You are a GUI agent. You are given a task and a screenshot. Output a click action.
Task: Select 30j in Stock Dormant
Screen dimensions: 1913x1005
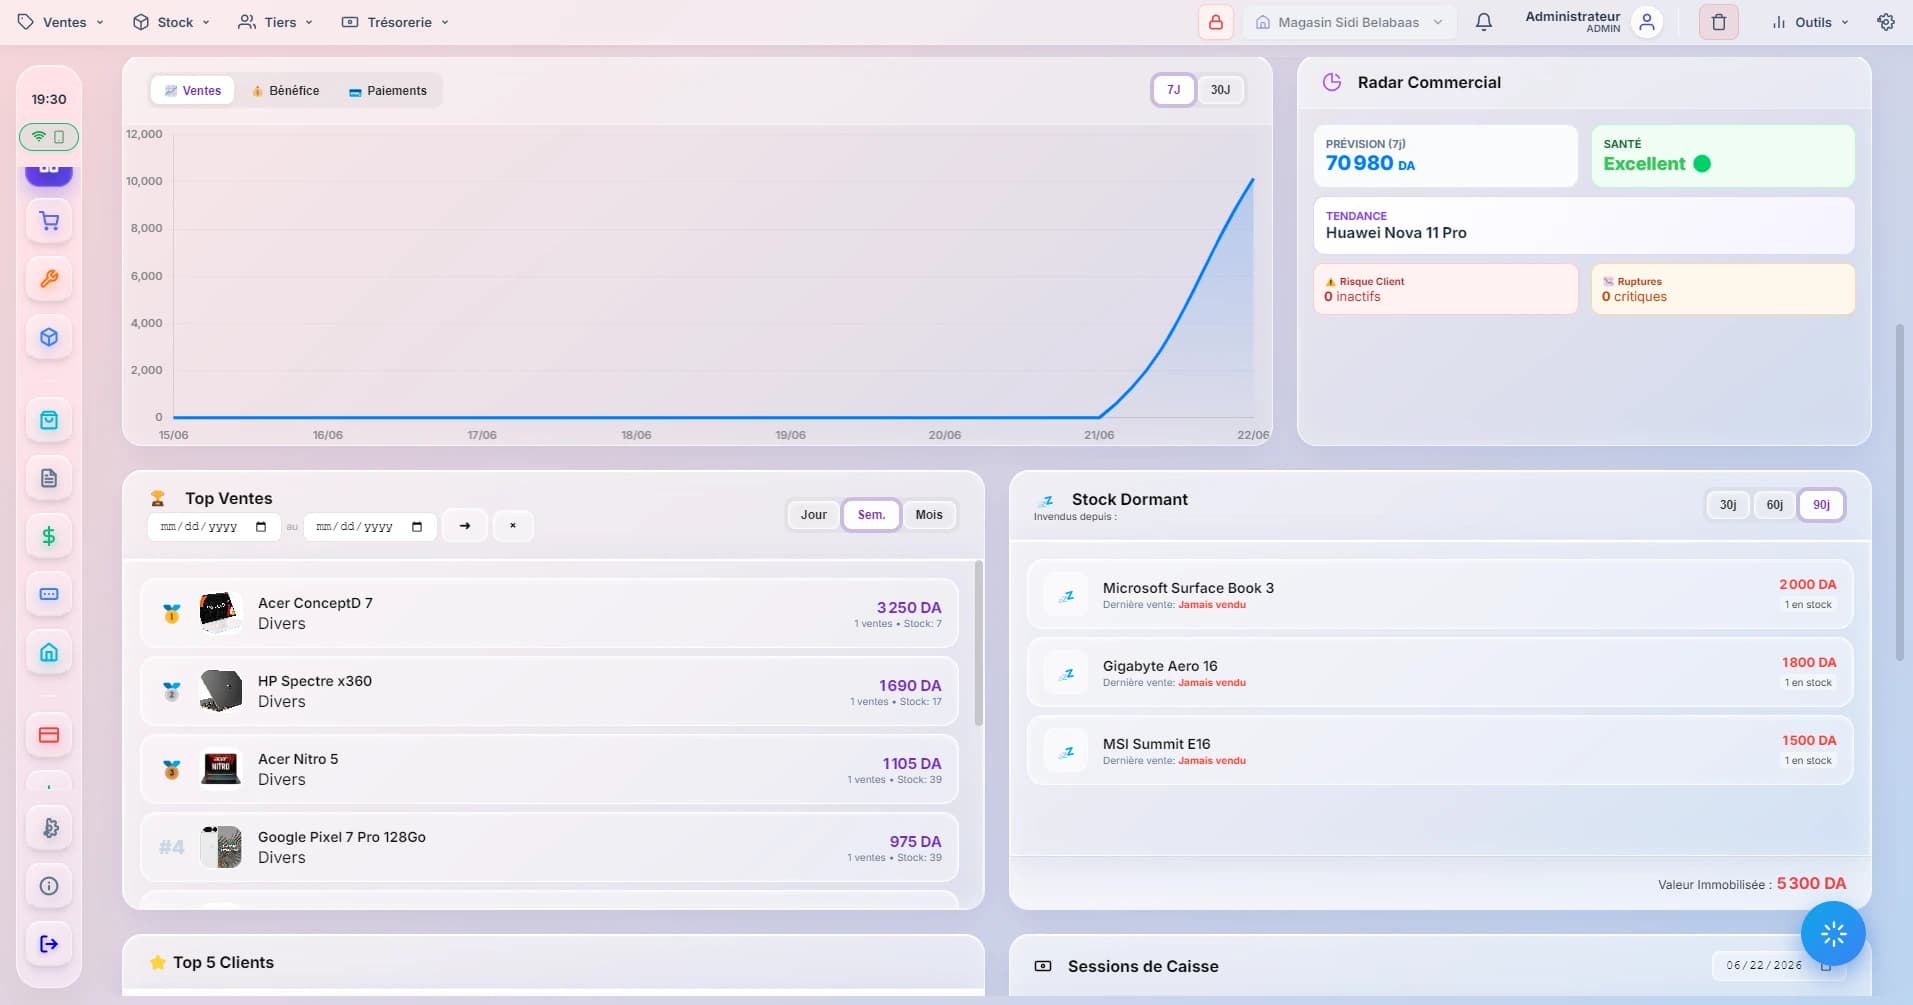[x=1728, y=505]
